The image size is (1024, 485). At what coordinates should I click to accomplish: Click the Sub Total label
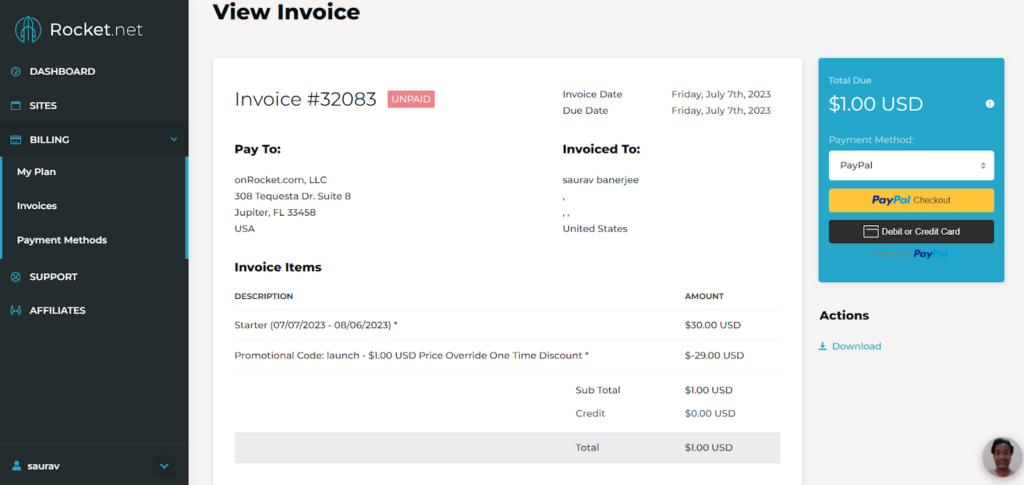click(x=598, y=390)
